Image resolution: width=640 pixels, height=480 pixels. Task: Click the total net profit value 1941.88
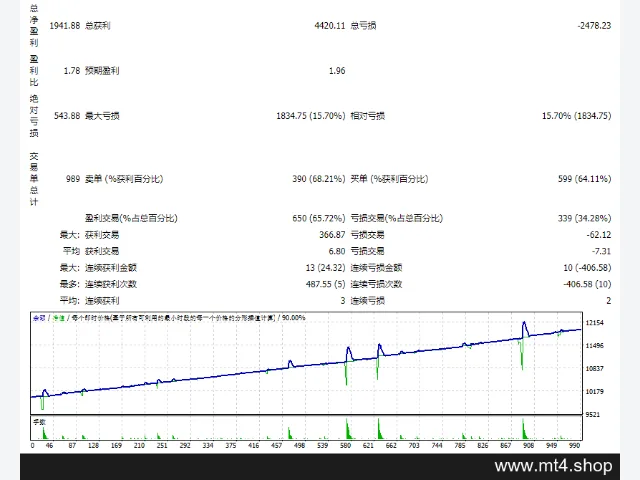tap(64, 26)
